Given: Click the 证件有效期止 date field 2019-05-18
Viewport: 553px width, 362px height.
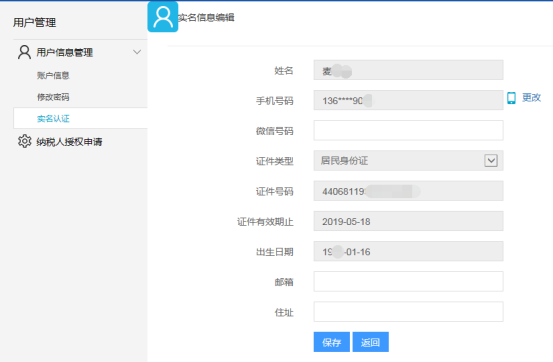Looking at the screenshot, I should pyautogui.click(x=408, y=221).
